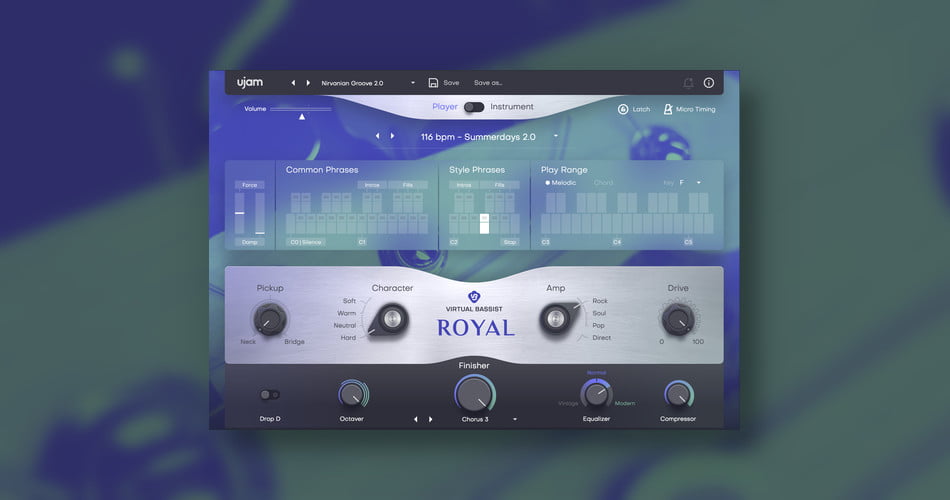
Task: Select Fills tab in Common Phrases
Action: (x=408, y=185)
